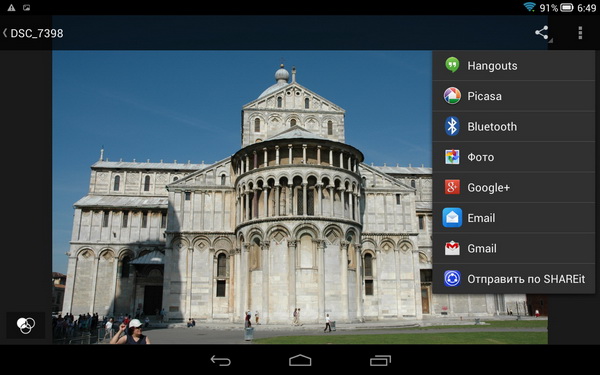Share the photo via Google+
This screenshot has height=375, width=600.
pos(514,188)
